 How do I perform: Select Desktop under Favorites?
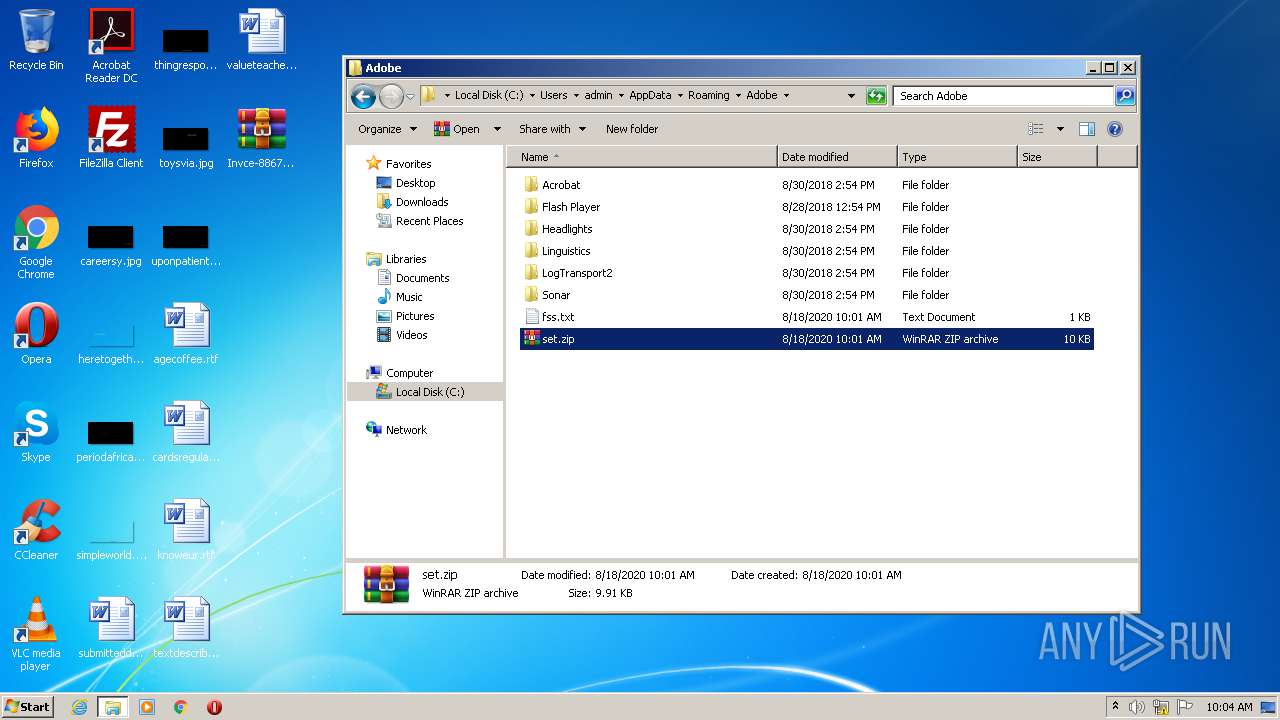point(415,183)
